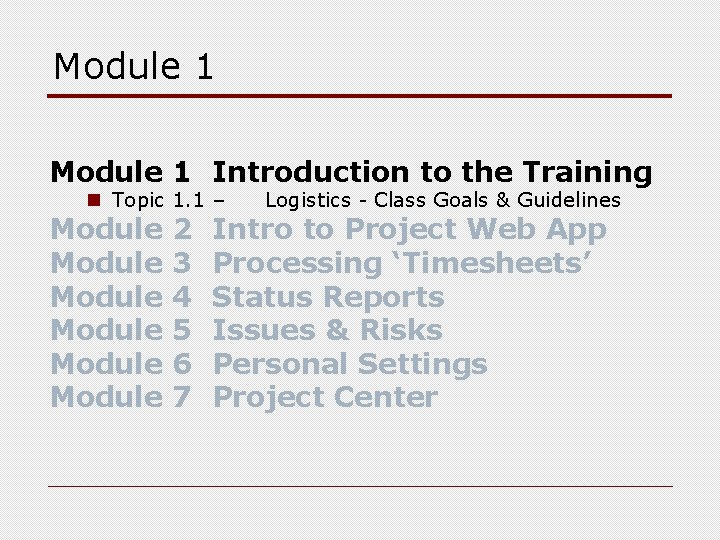Click the "Topic 1.1 –" text
Screen dimensions: 720x540
point(168,200)
